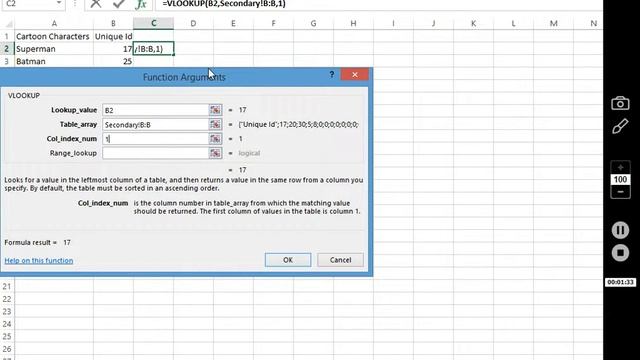Viewport: 640px width, 360px height.
Task: Select column K header
Action: pyautogui.click(x=473, y=23)
